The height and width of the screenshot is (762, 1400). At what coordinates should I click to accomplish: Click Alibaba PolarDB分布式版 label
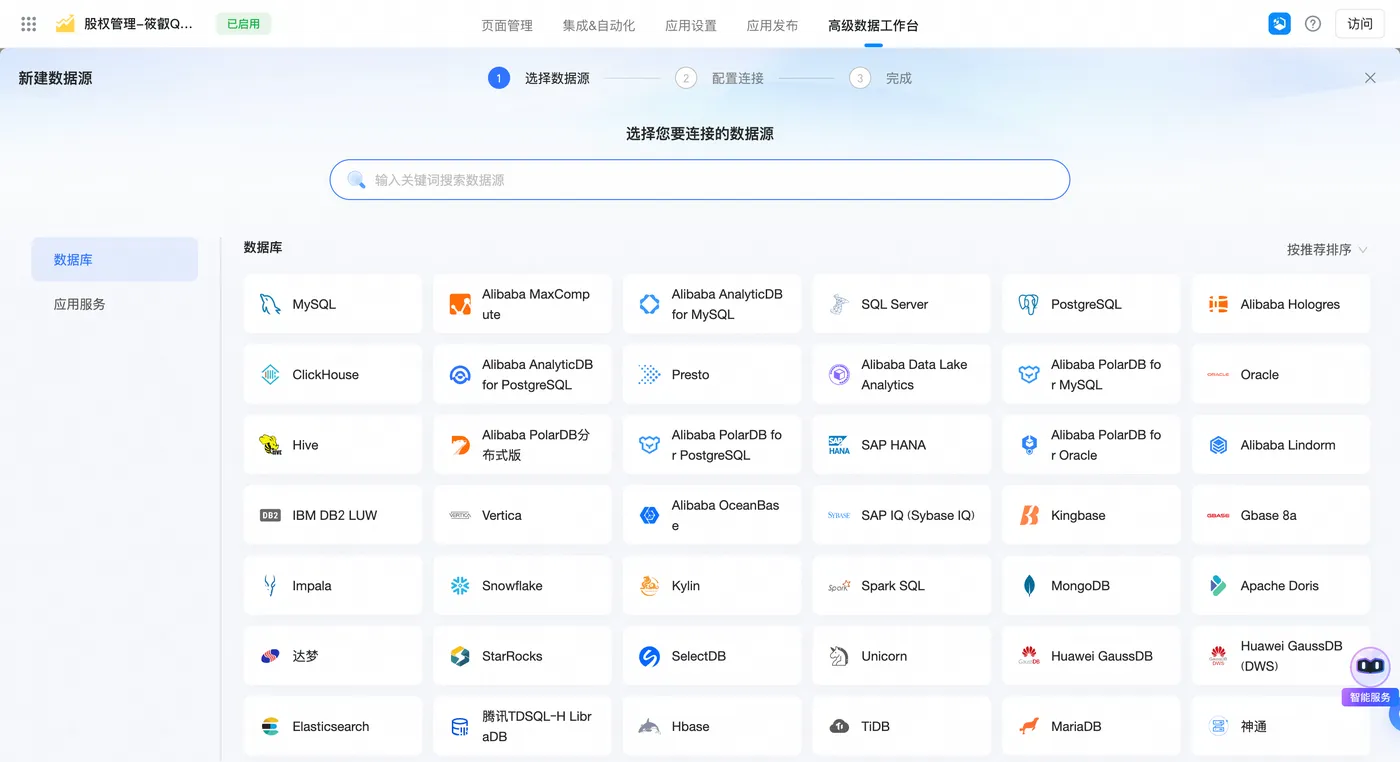coord(536,445)
